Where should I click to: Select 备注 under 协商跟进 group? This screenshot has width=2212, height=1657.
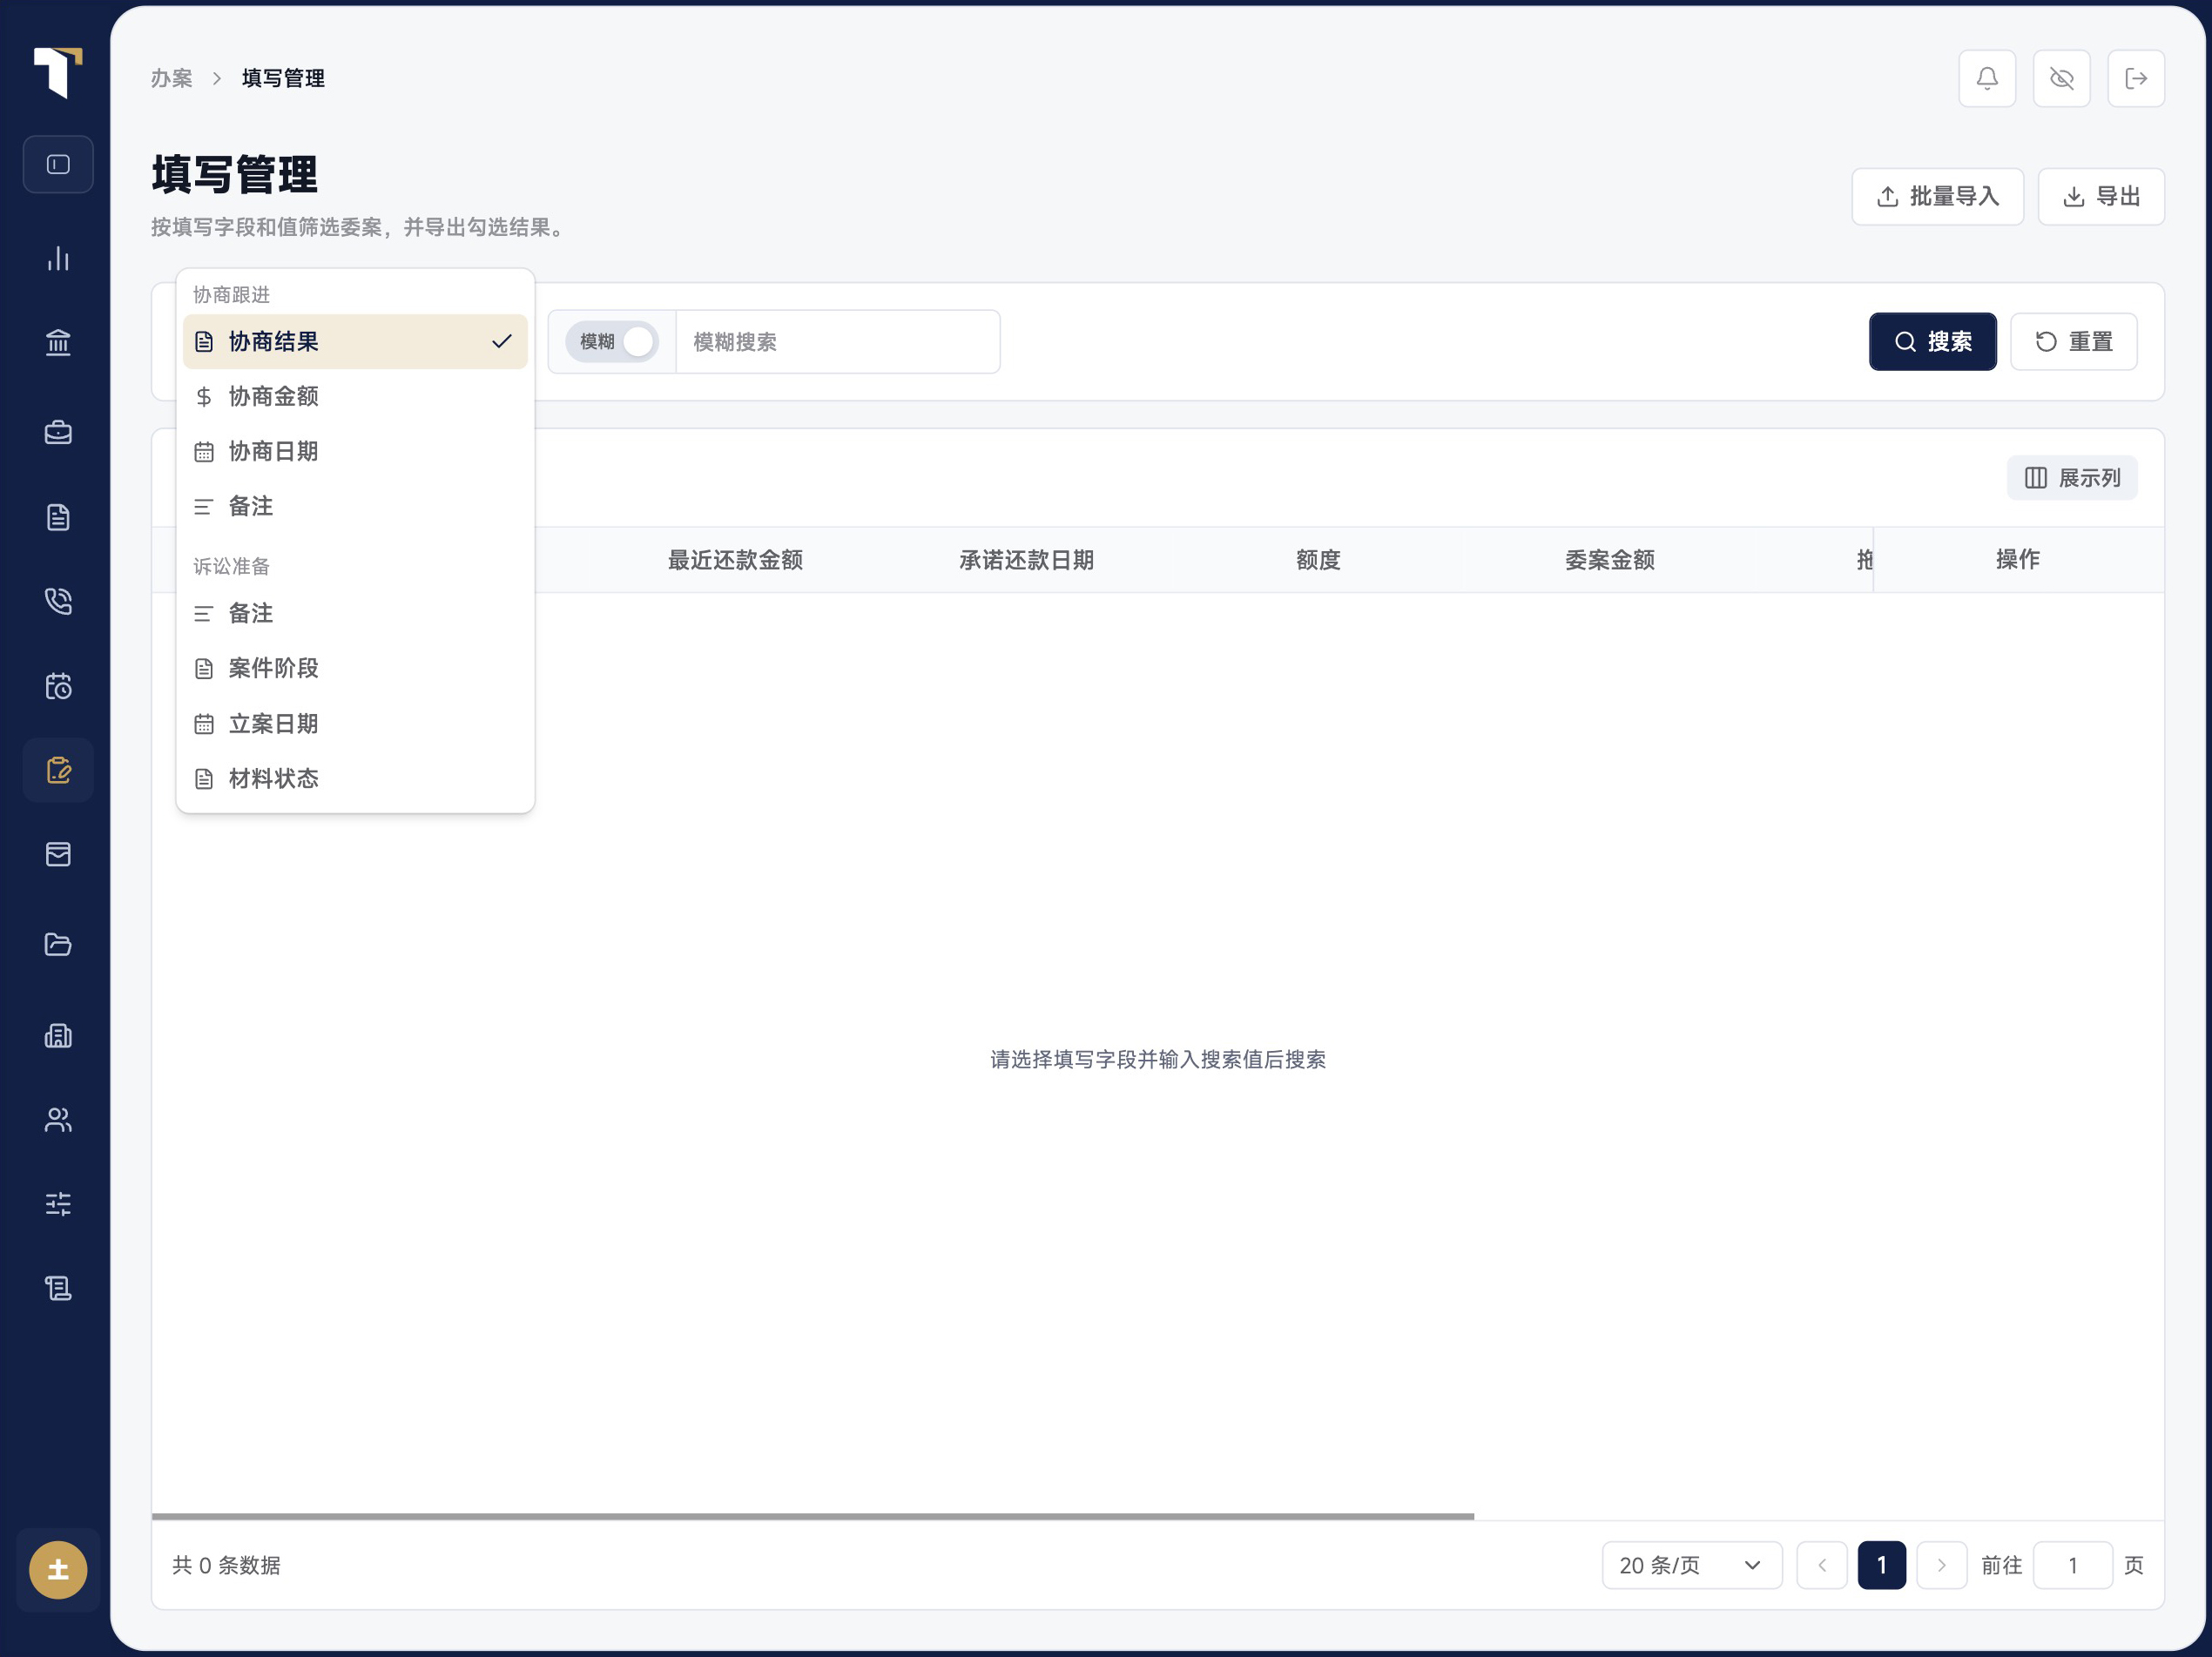click(x=355, y=507)
